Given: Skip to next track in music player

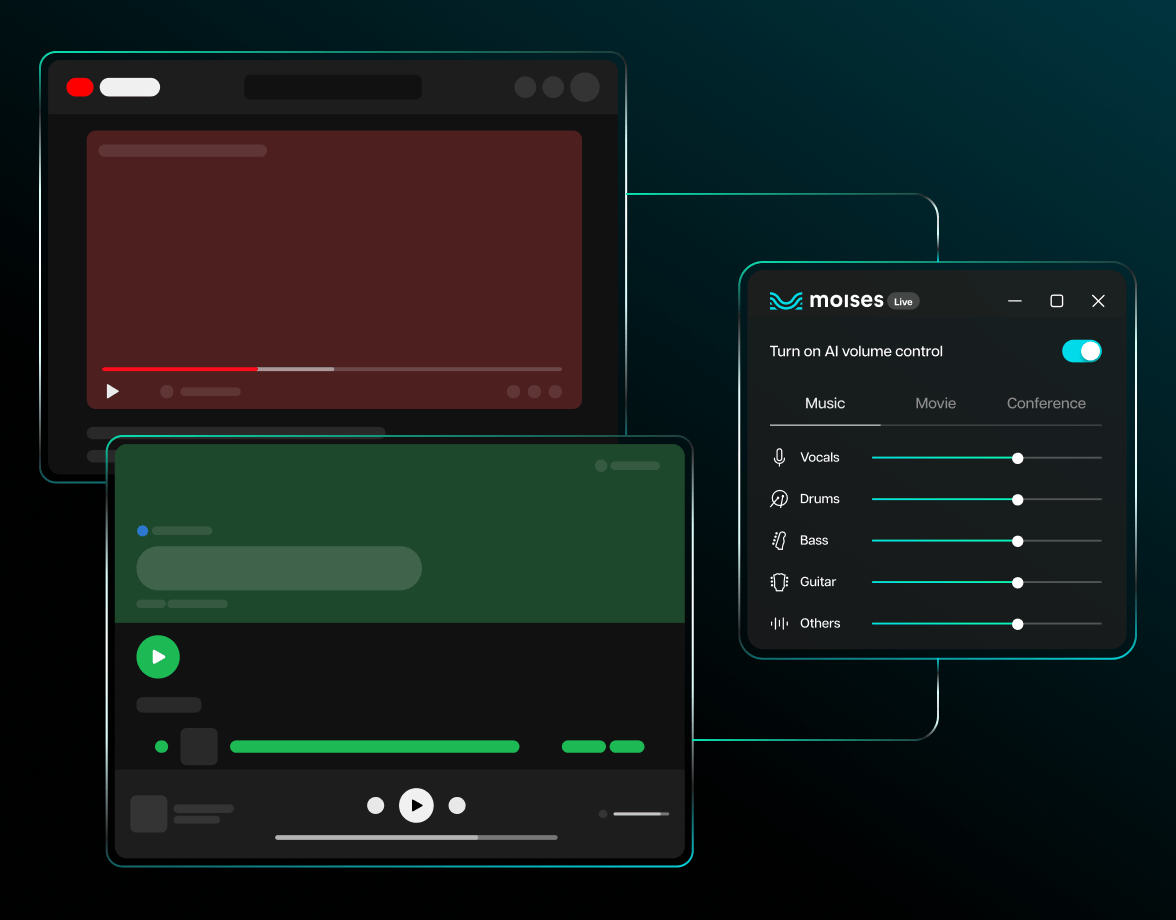Looking at the screenshot, I should pos(457,805).
